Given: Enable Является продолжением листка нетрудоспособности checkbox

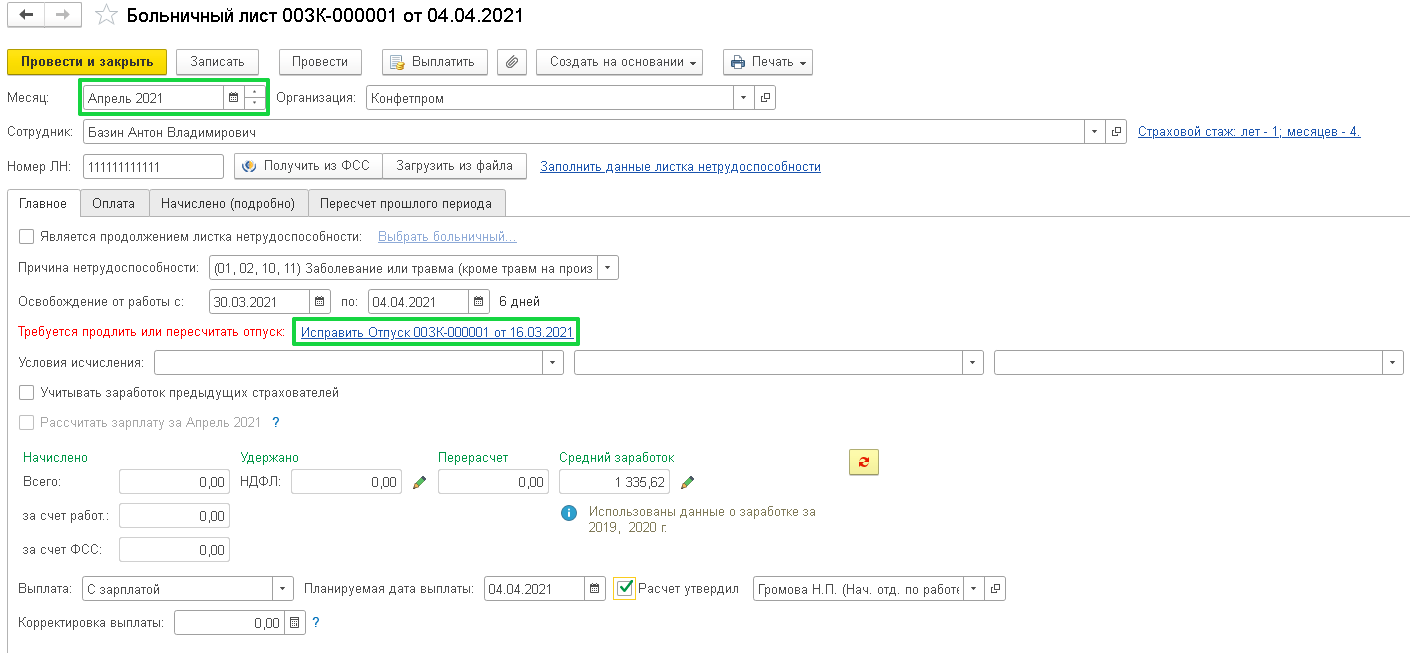Looking at the screenshot, I should [x=27, y=237].
